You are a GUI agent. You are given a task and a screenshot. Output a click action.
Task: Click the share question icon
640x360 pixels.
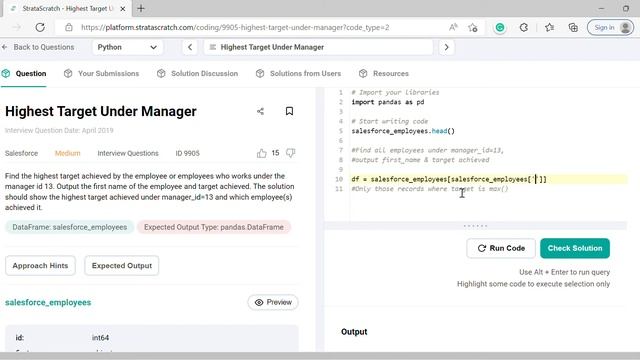(x=260, y=111)
